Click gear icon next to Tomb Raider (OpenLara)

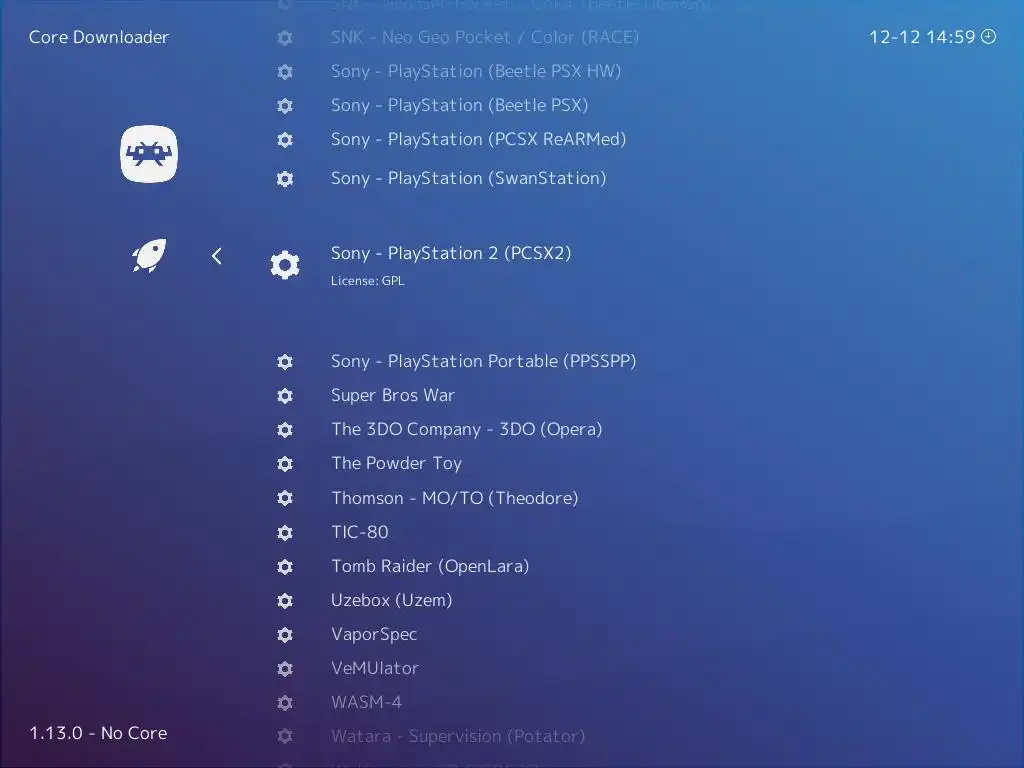[x=285, y=567]
